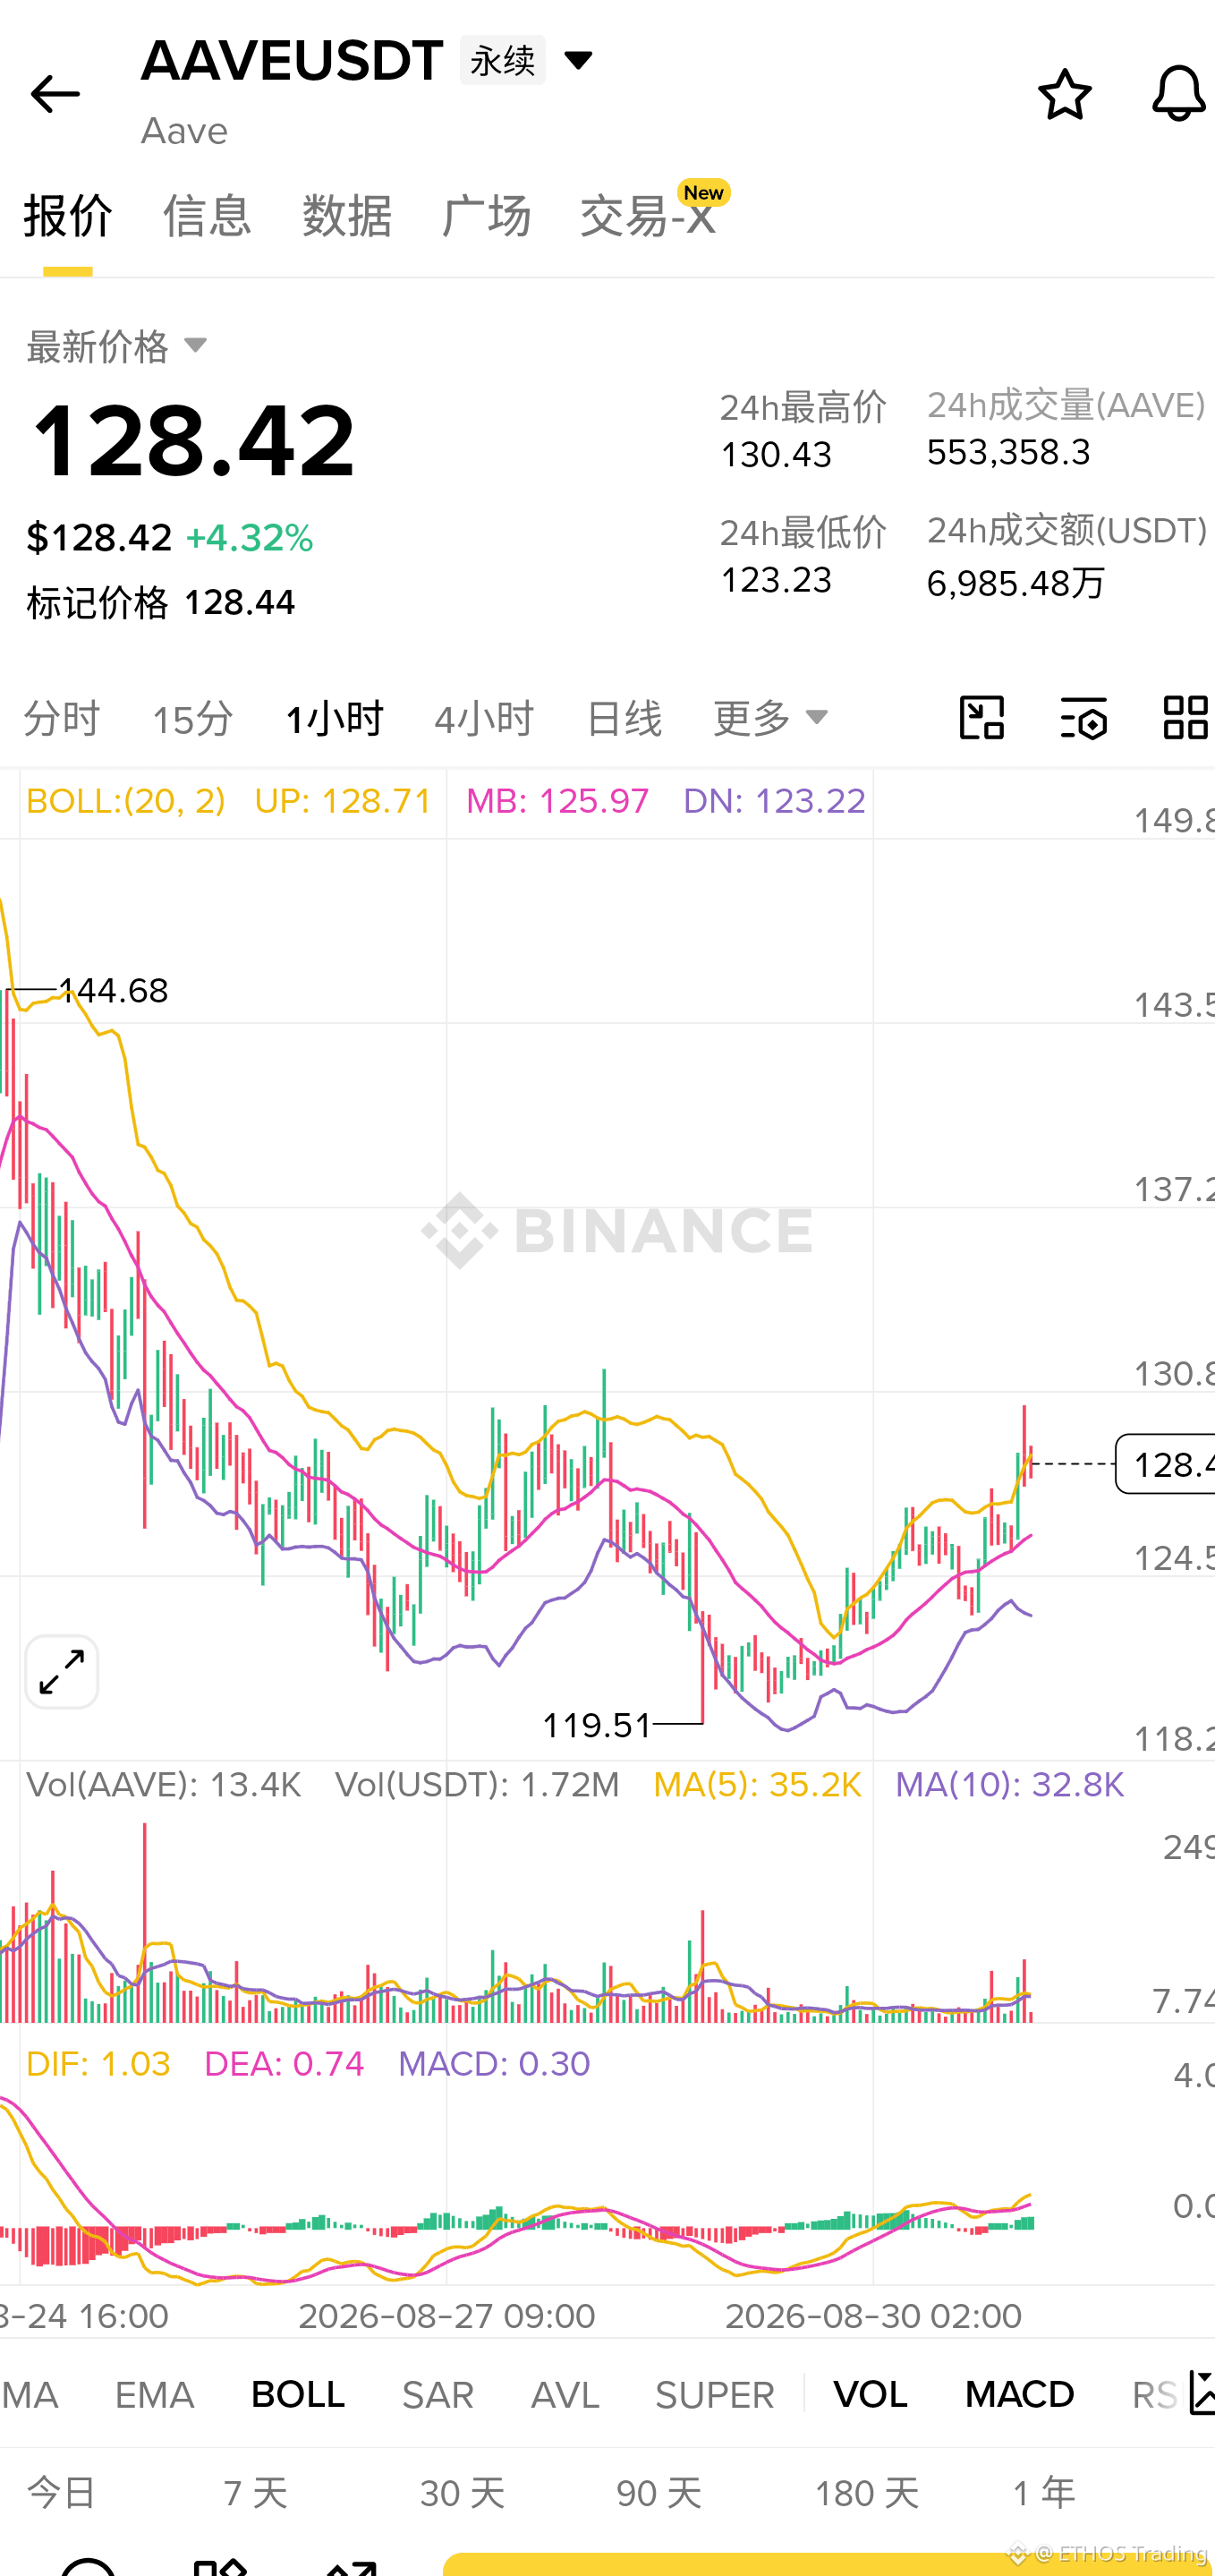
Task: Tap the current price tag on axis
Action: point(1166,1464)
